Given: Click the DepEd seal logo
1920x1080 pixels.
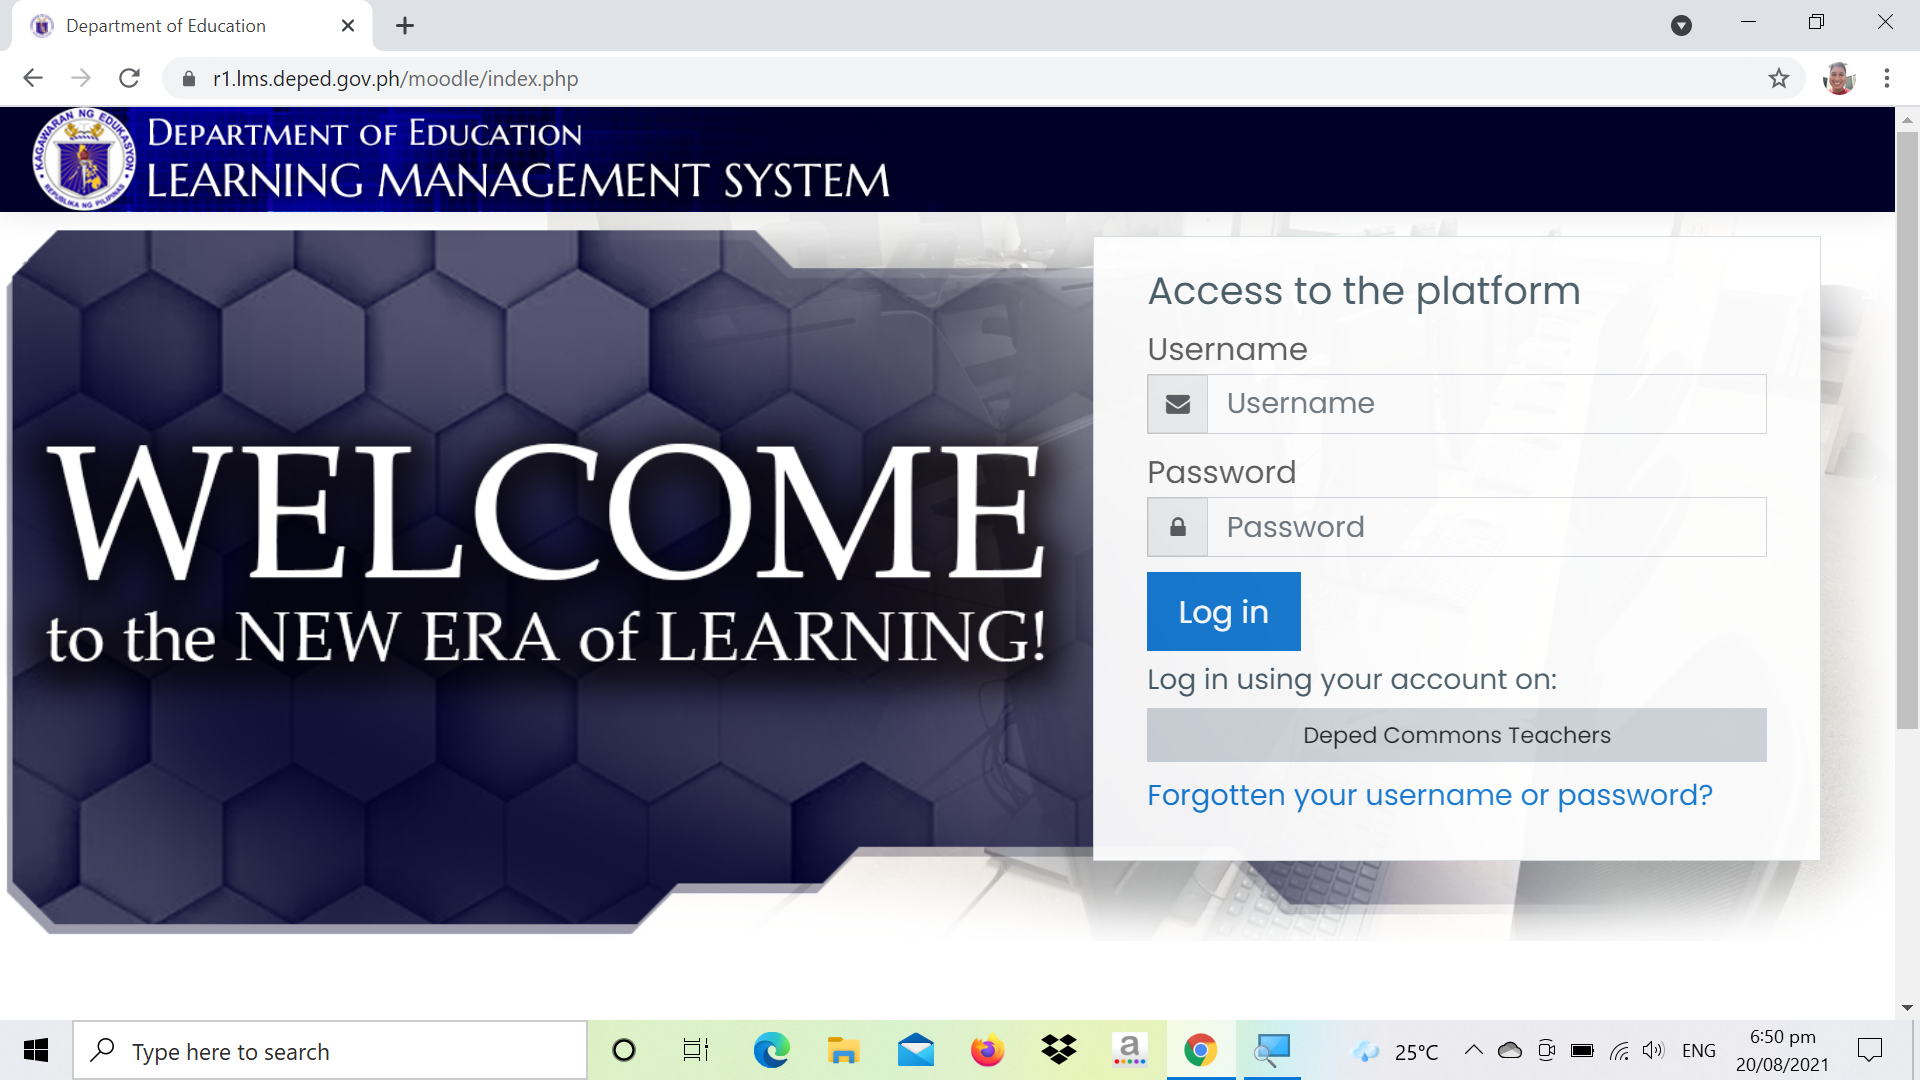Looking at the screenshot, I should (x=84, y=160).
